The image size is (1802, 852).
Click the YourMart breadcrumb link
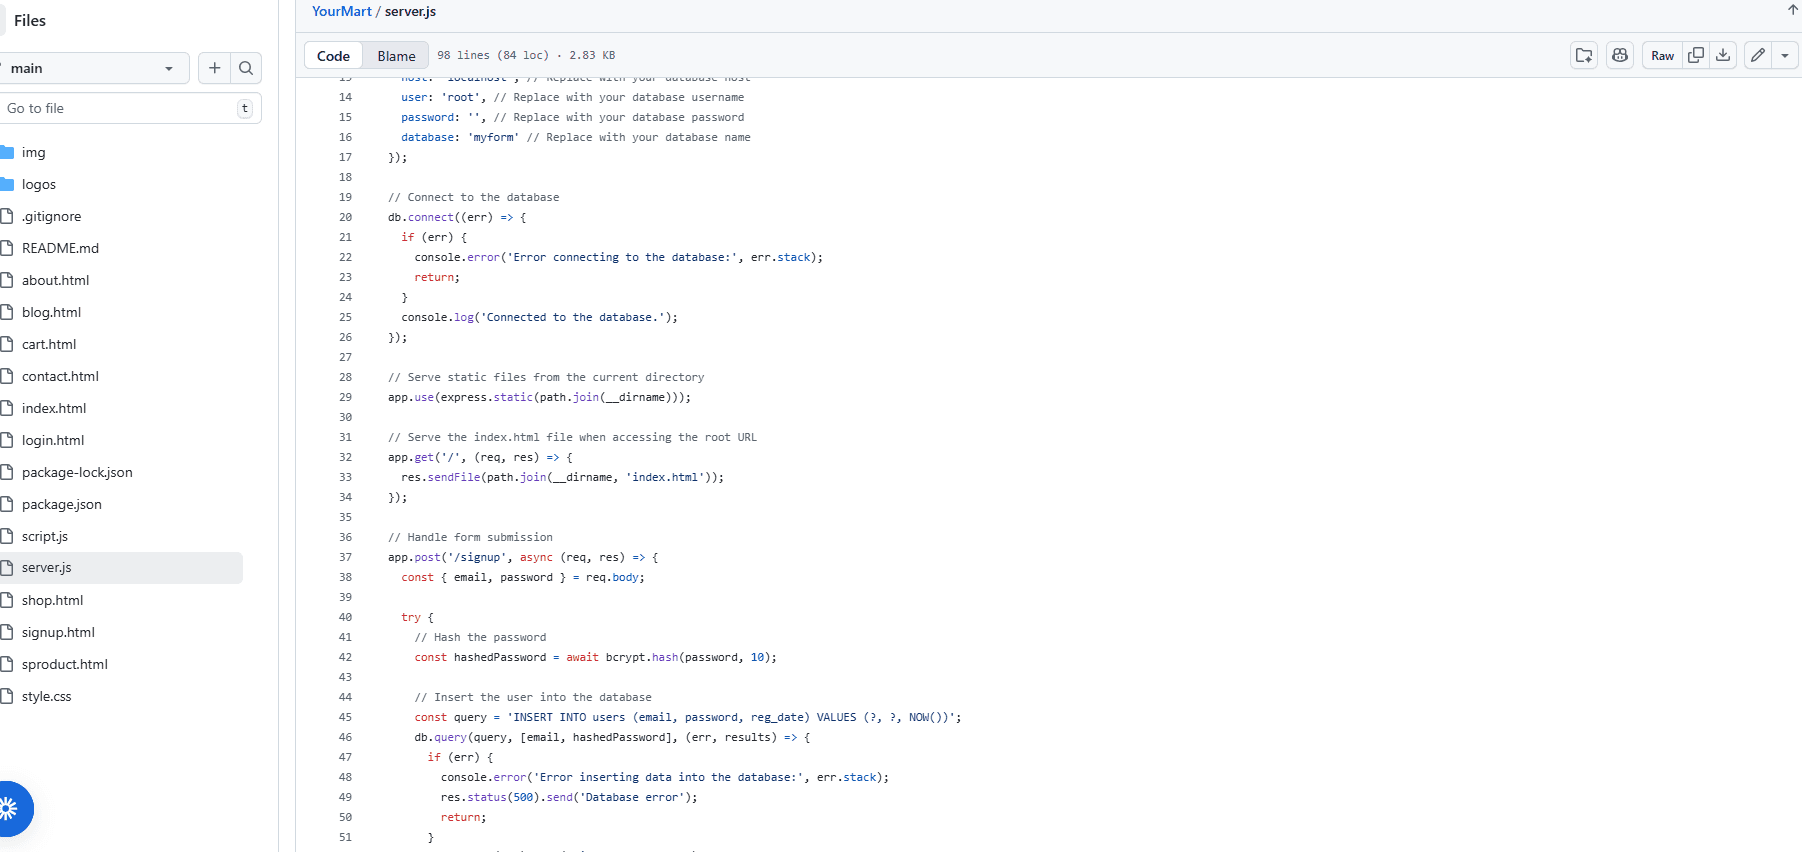tap(341, 11)
